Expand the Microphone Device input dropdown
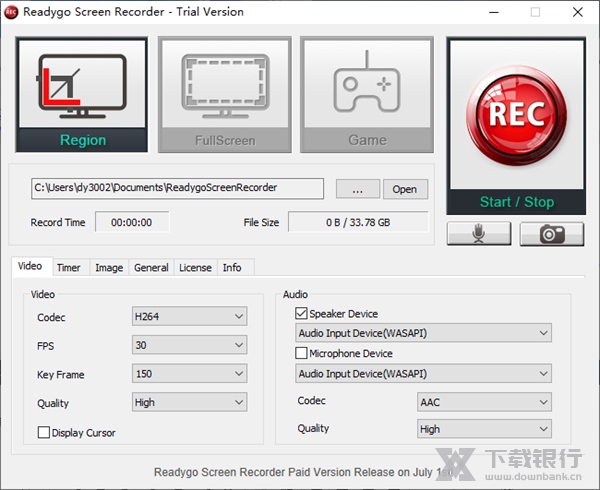 point(423,373)
